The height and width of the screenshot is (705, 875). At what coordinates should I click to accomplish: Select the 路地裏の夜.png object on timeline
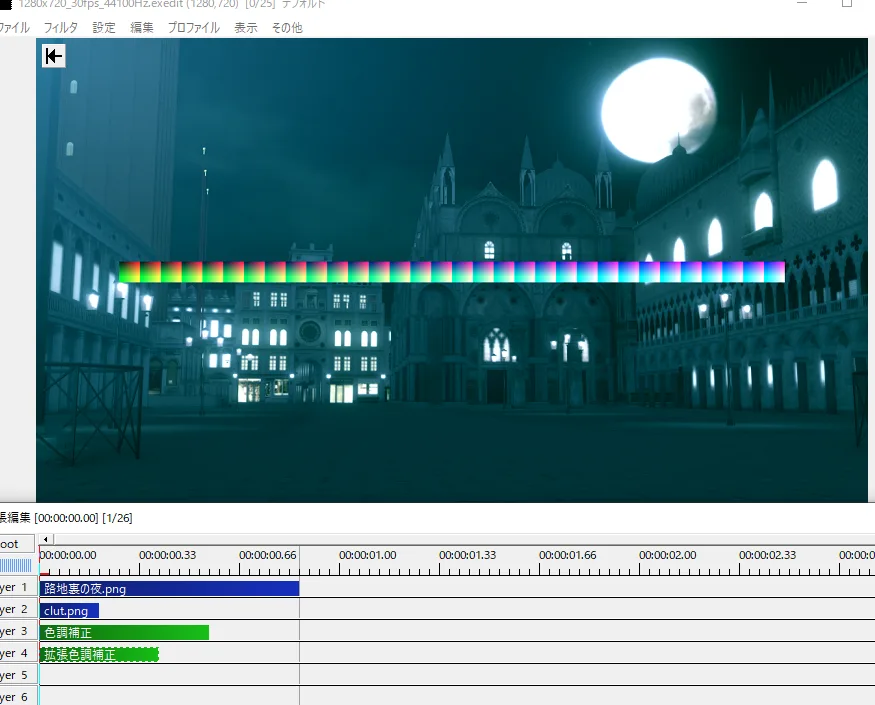(168, 589)
